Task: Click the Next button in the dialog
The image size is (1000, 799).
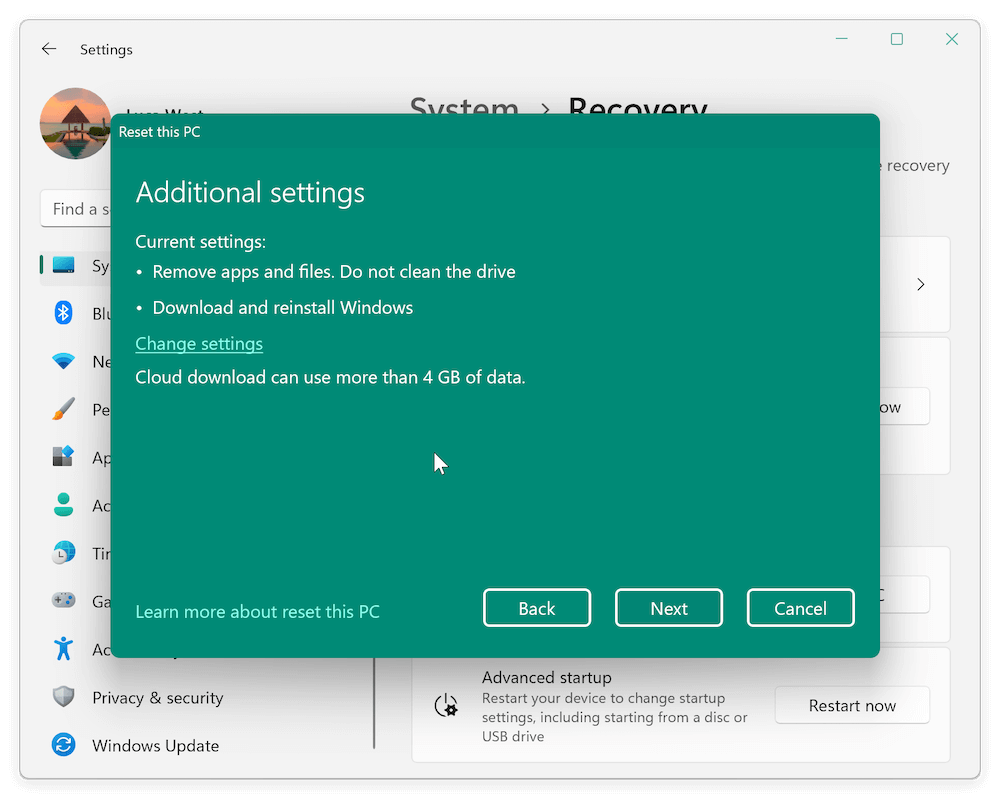Action: [x=668, y=607]
